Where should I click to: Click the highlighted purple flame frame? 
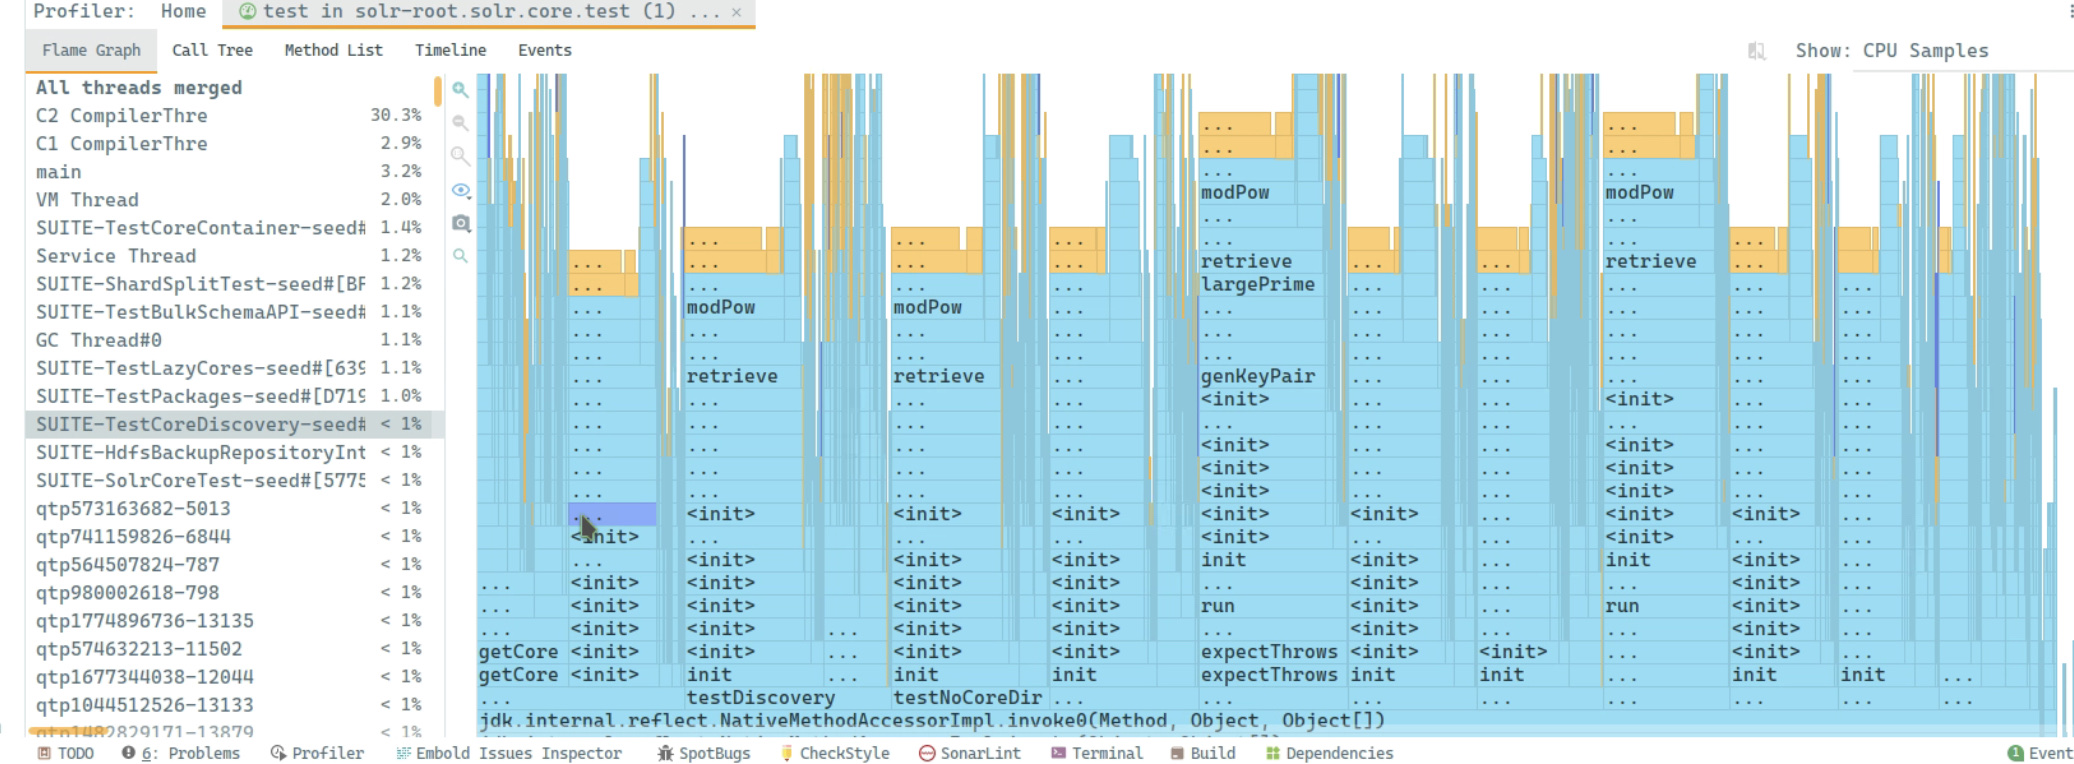(x=612, y=514)
